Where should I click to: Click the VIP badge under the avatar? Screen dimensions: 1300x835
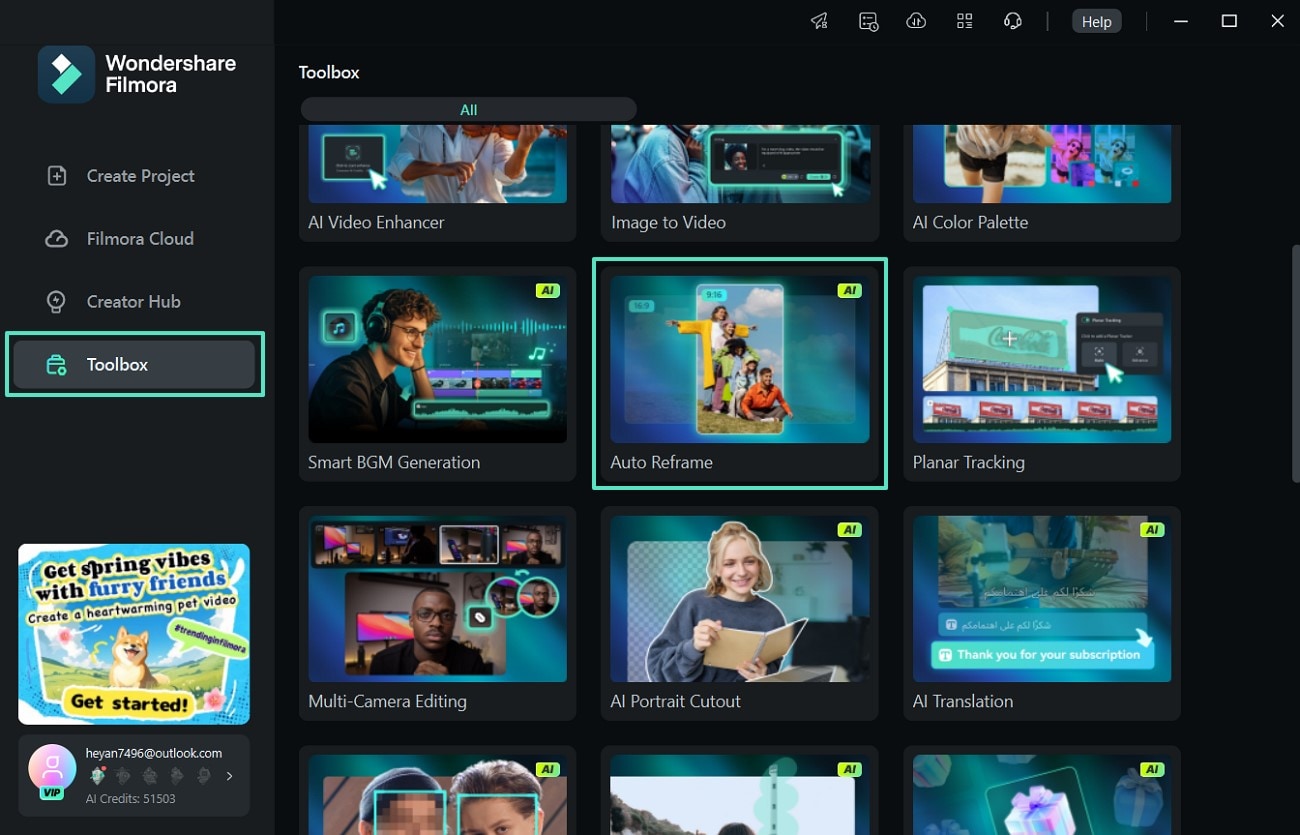coord(51,792)
